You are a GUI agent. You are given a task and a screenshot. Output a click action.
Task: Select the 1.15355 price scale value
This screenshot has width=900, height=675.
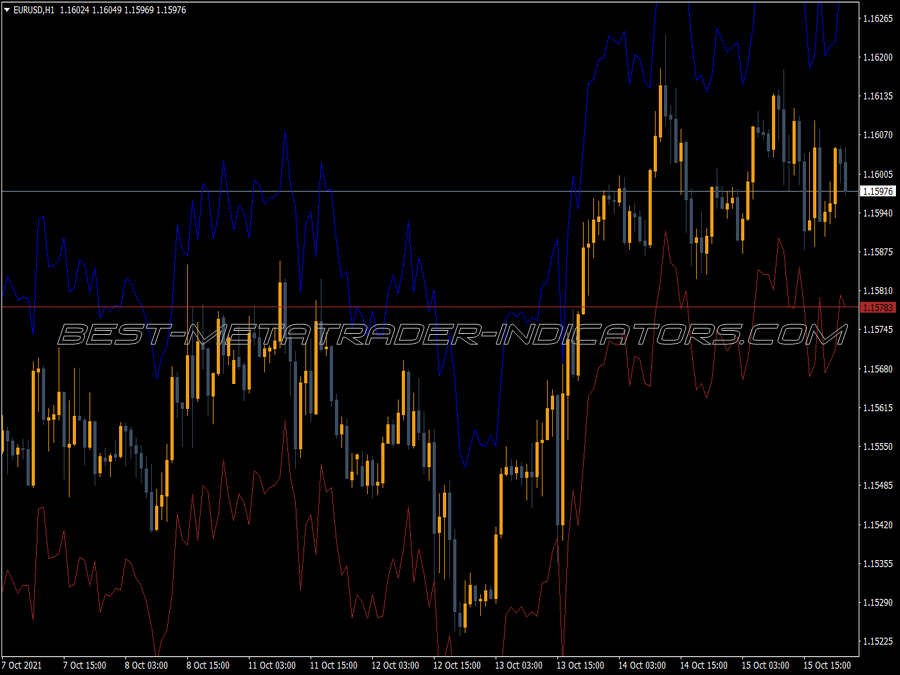tap(878, 564)
